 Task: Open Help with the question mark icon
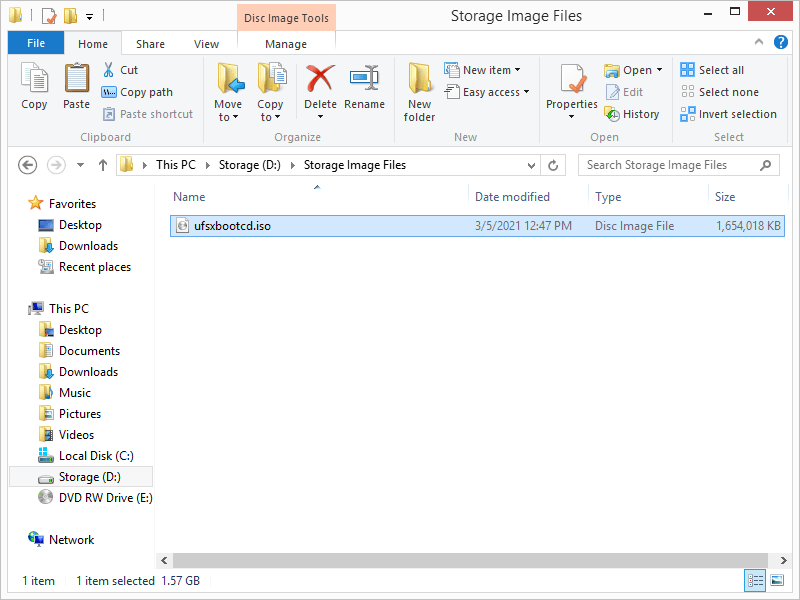pyautogui.click(x=781, y=42)
